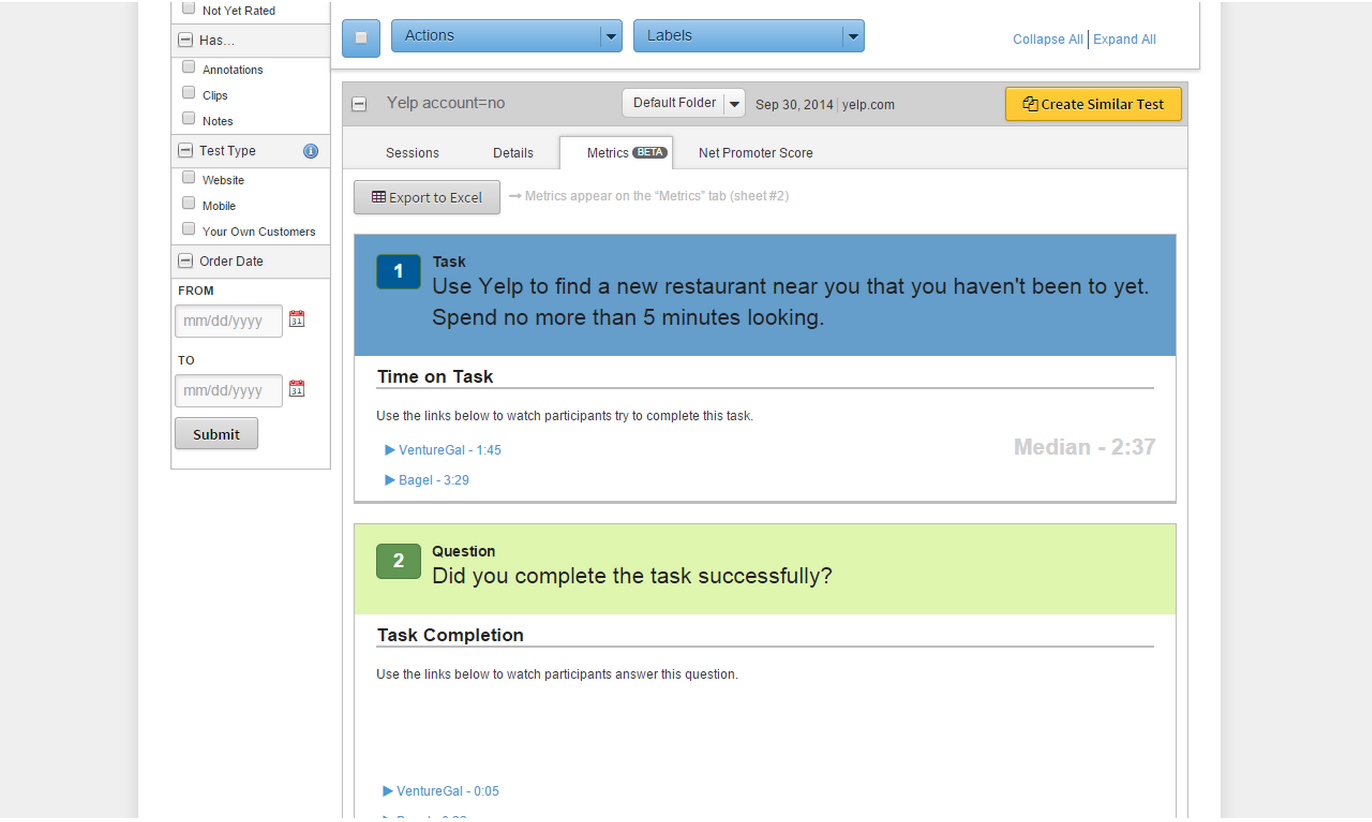Click the FROM date input field
Screen dimensions: 1372x822
229,321
